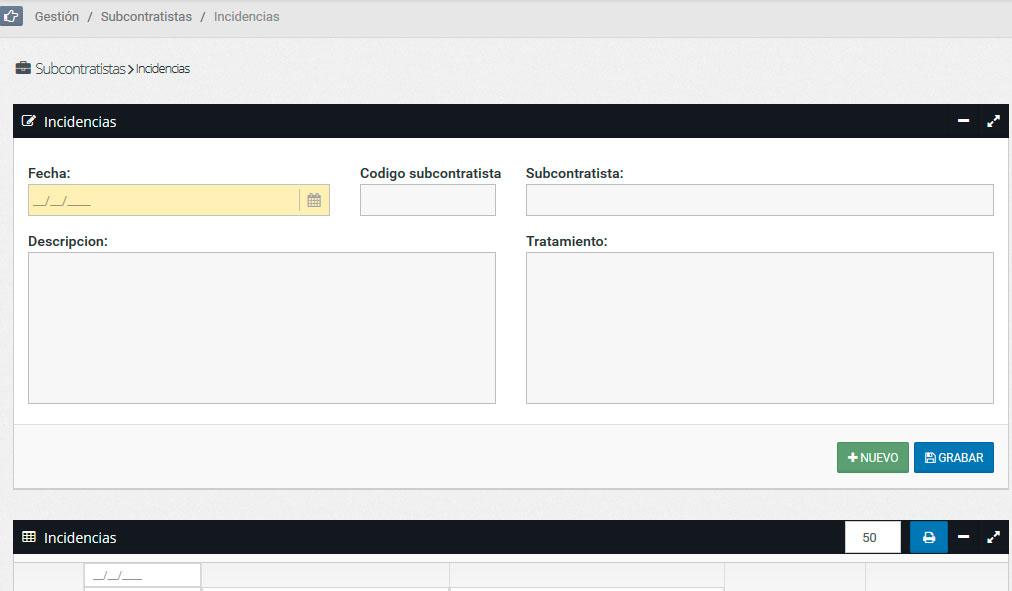This screenshot has height=591, width=1012.
Task: Click the GRABAR button
Action: (x=954, y=457)
